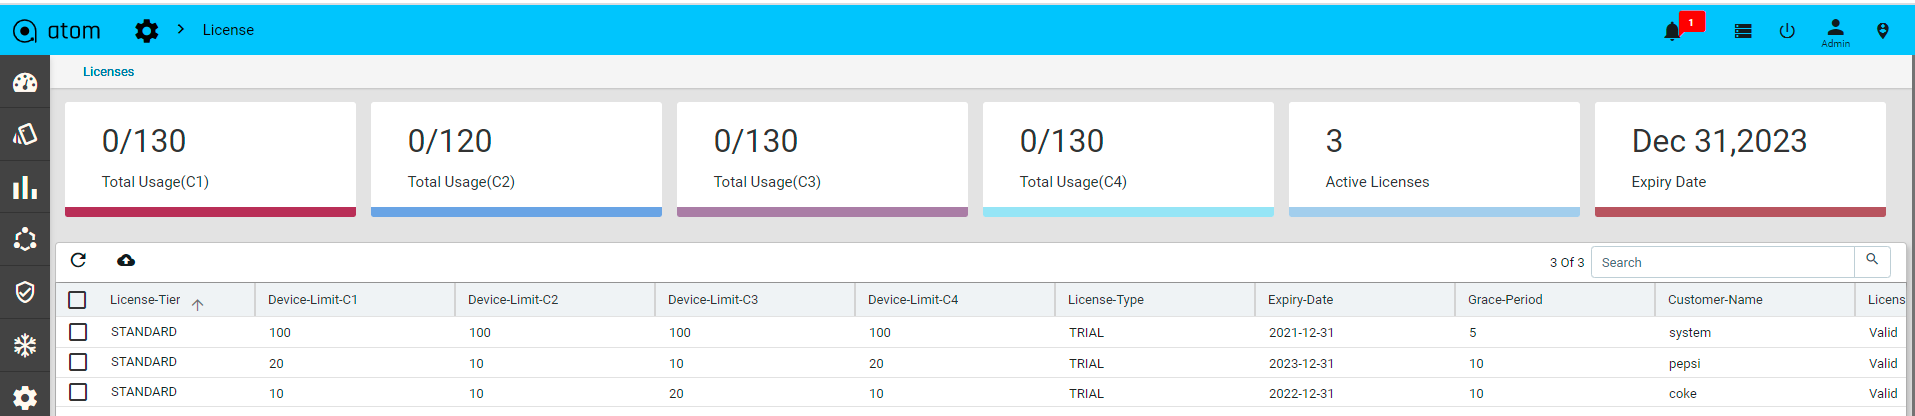Toggle the select-all header checkbox
The width and height of the screenshot is (1915, 416).
pyautogui.click(x=77, y=300)
